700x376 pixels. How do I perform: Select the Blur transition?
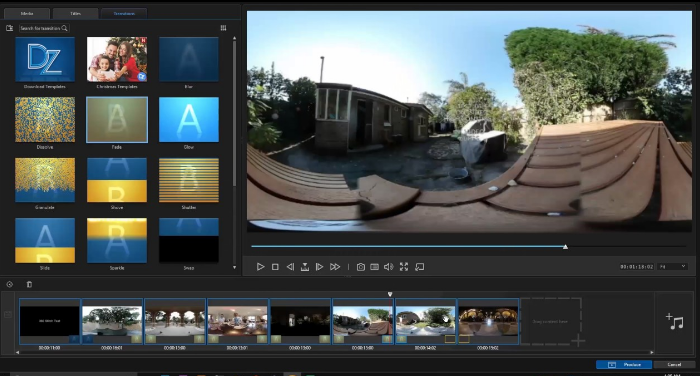tap(189, 59)
